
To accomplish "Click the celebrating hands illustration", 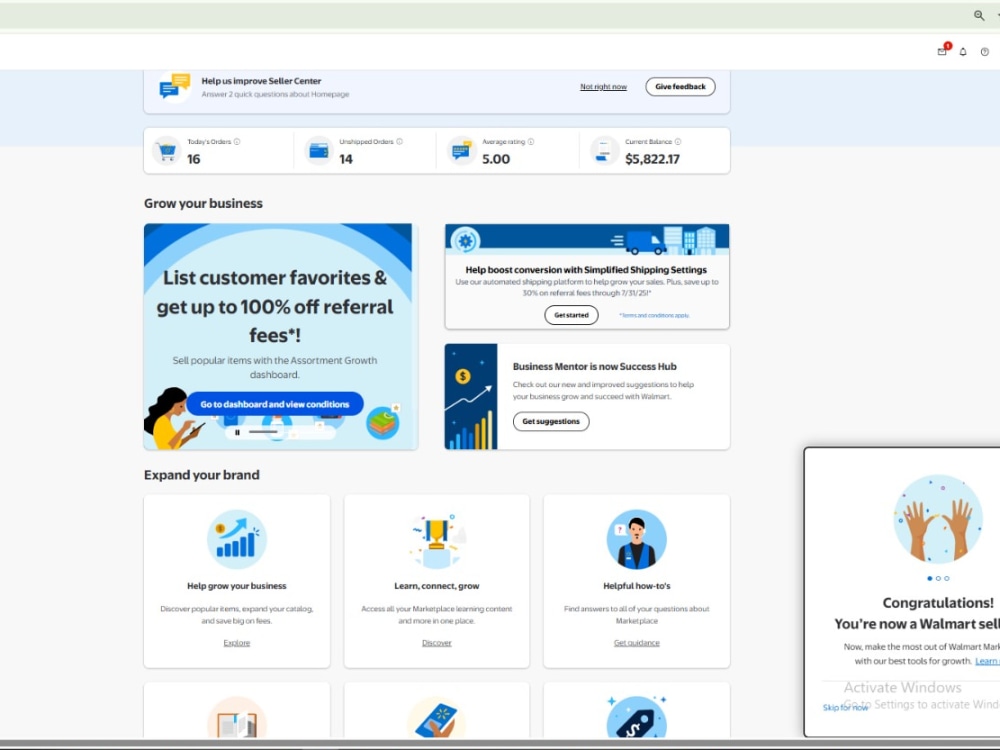I will (938, 519).
